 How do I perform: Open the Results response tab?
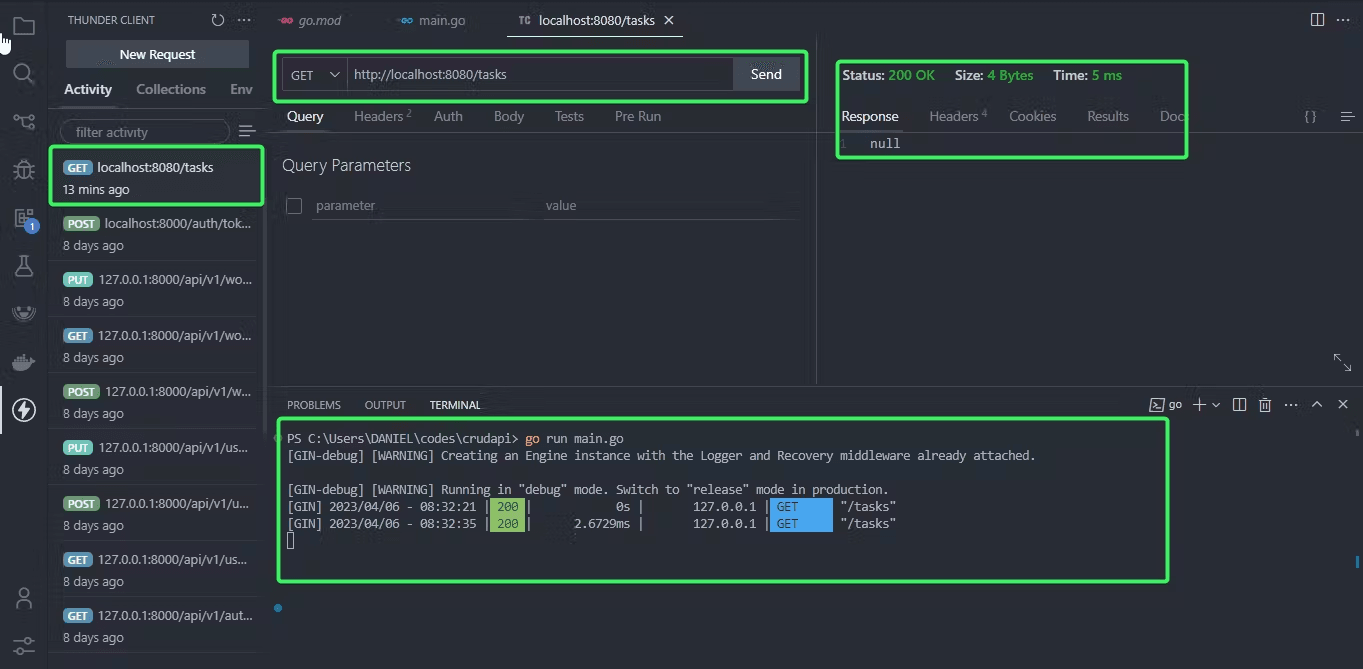point(1108,116)
